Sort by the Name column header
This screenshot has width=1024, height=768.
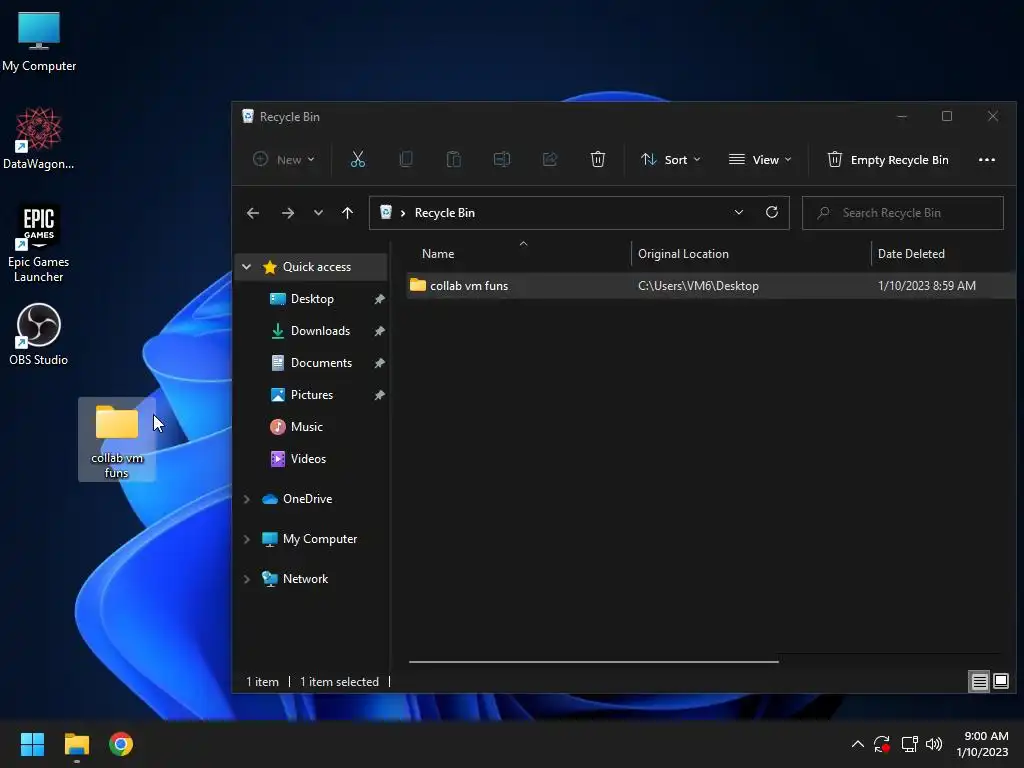tap(438, 254)
